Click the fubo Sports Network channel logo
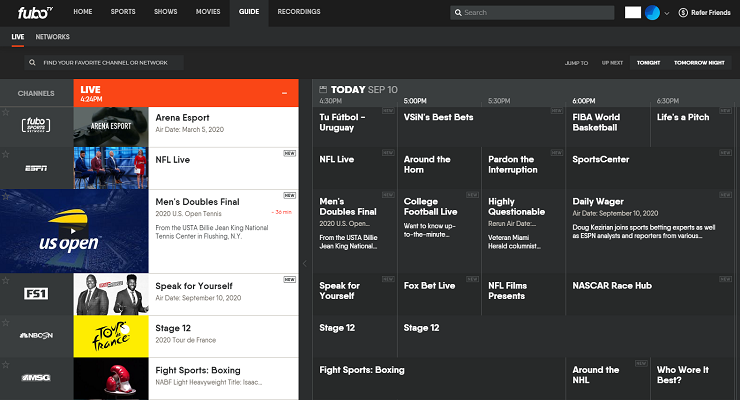Image resolution: width=740 pixels, height=400 pixels. 36,125
